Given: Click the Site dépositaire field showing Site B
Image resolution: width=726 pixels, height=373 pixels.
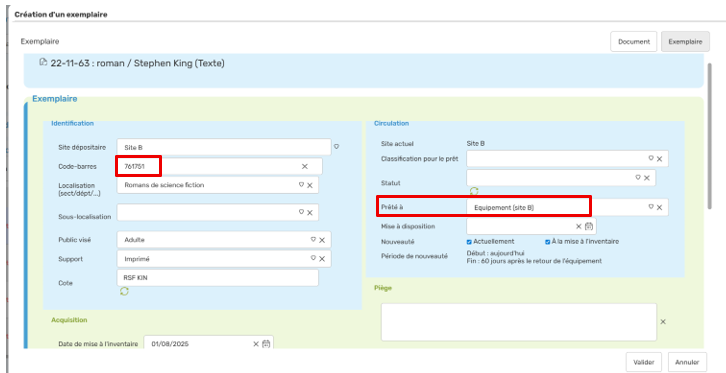Looking at the screenshot, I should point(224,148).
